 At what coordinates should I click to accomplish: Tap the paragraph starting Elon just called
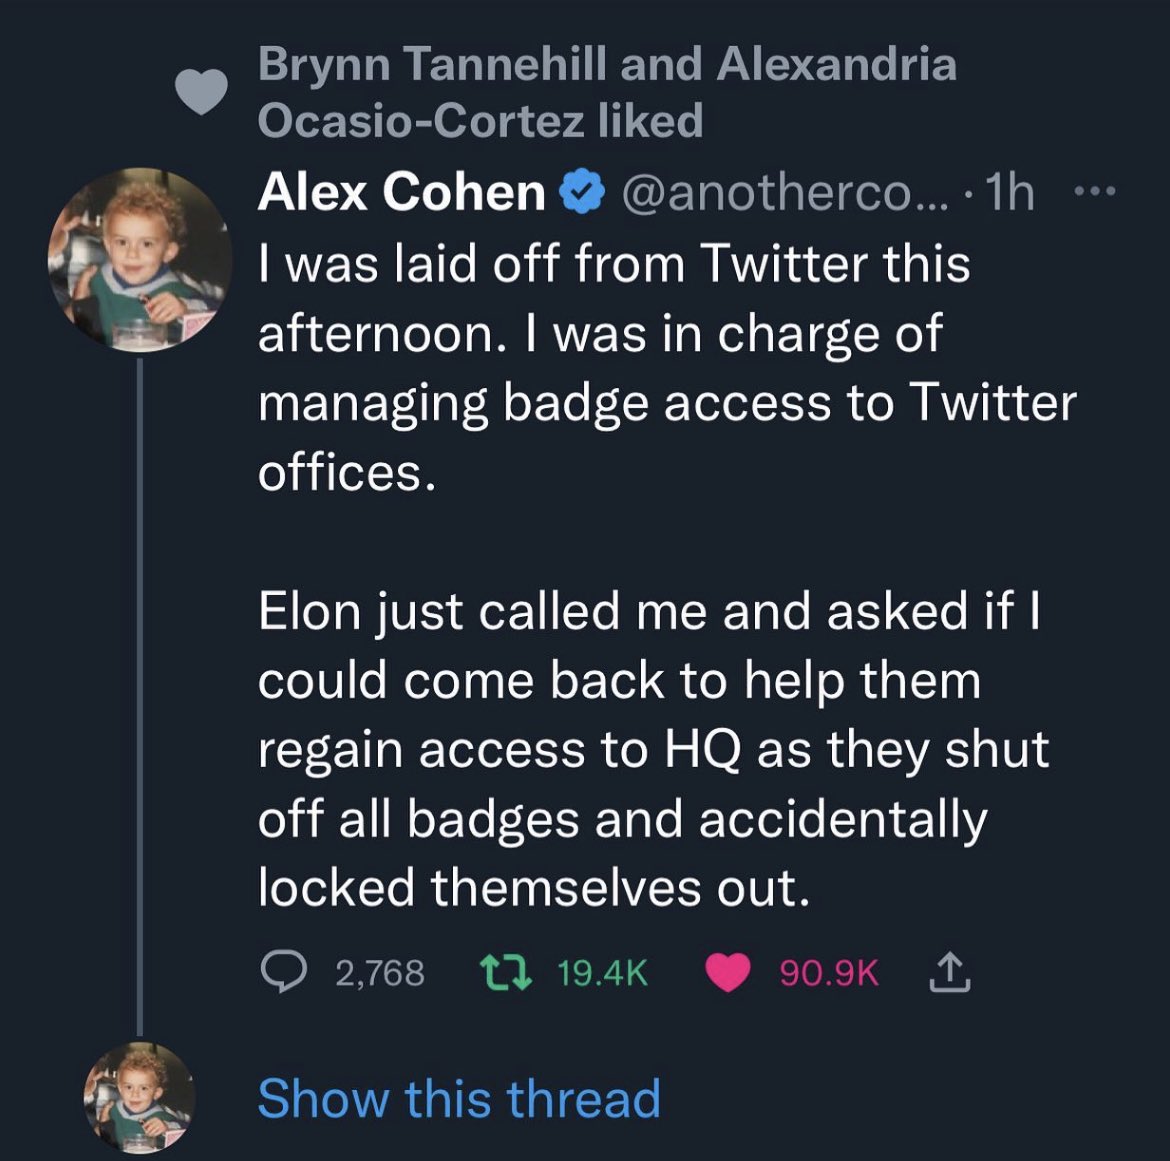pos(653,748)
